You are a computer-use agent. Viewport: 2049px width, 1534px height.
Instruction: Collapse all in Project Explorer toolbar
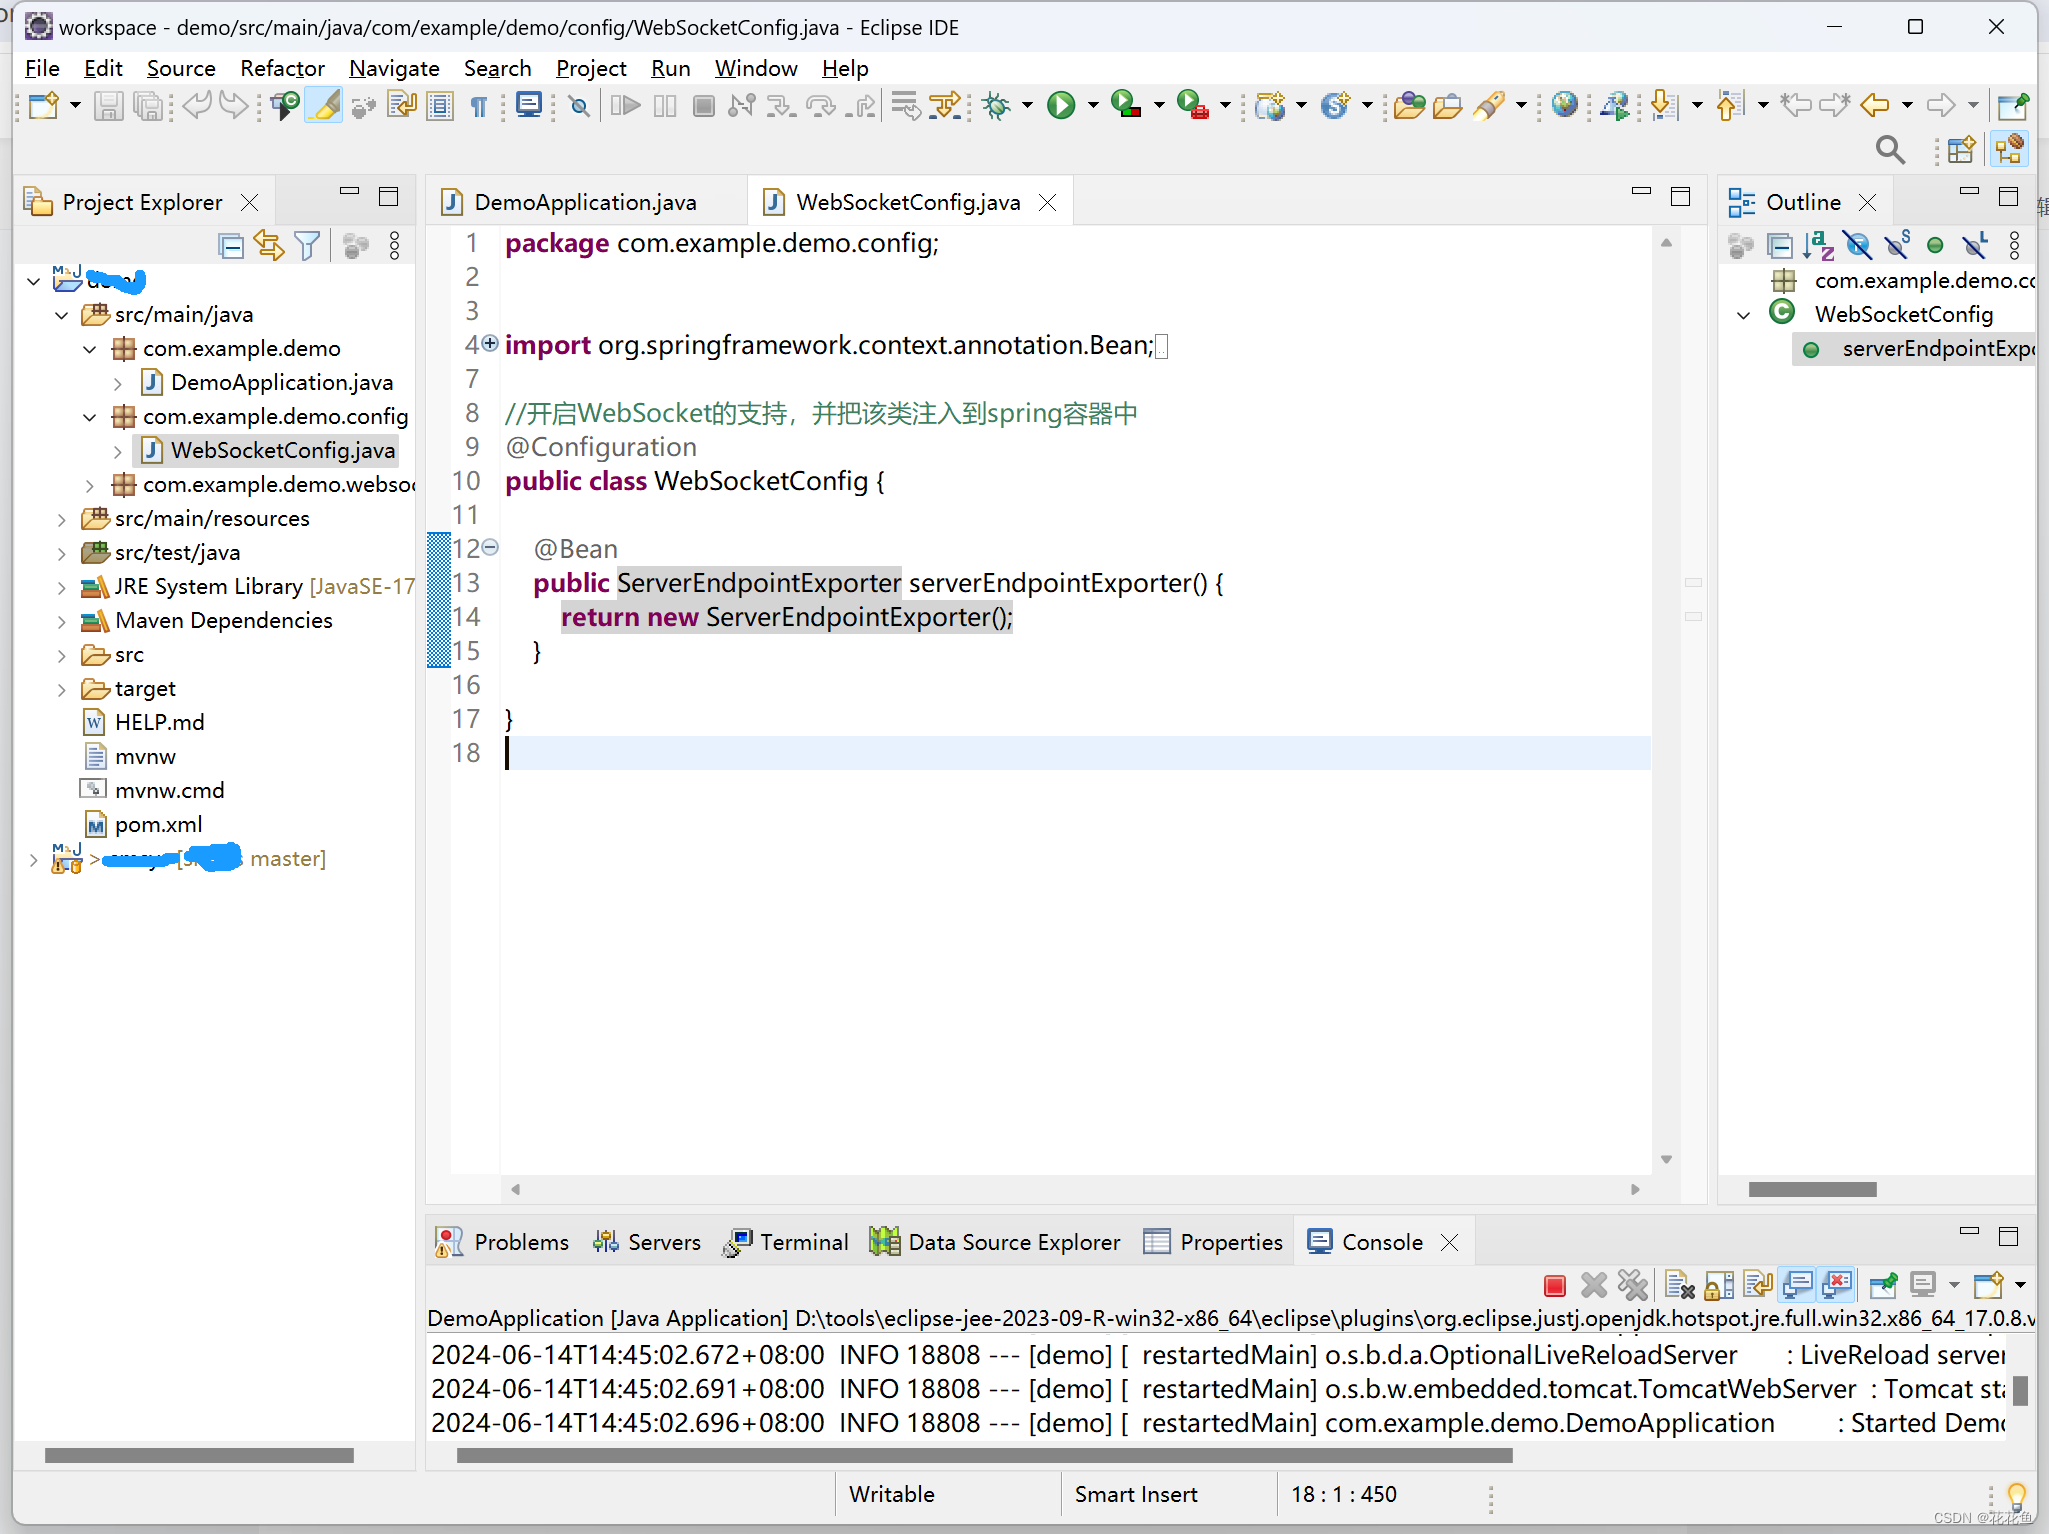click(x=231, y=245)
